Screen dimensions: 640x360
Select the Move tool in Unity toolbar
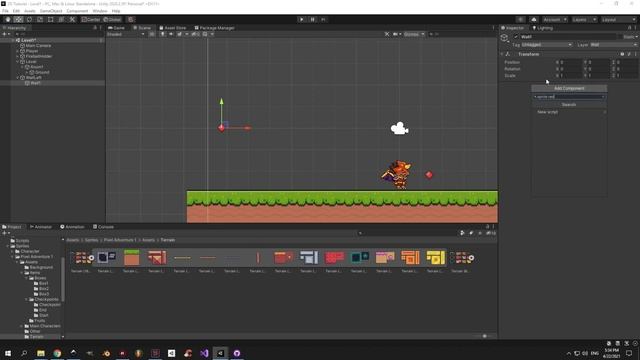[18, 20]
